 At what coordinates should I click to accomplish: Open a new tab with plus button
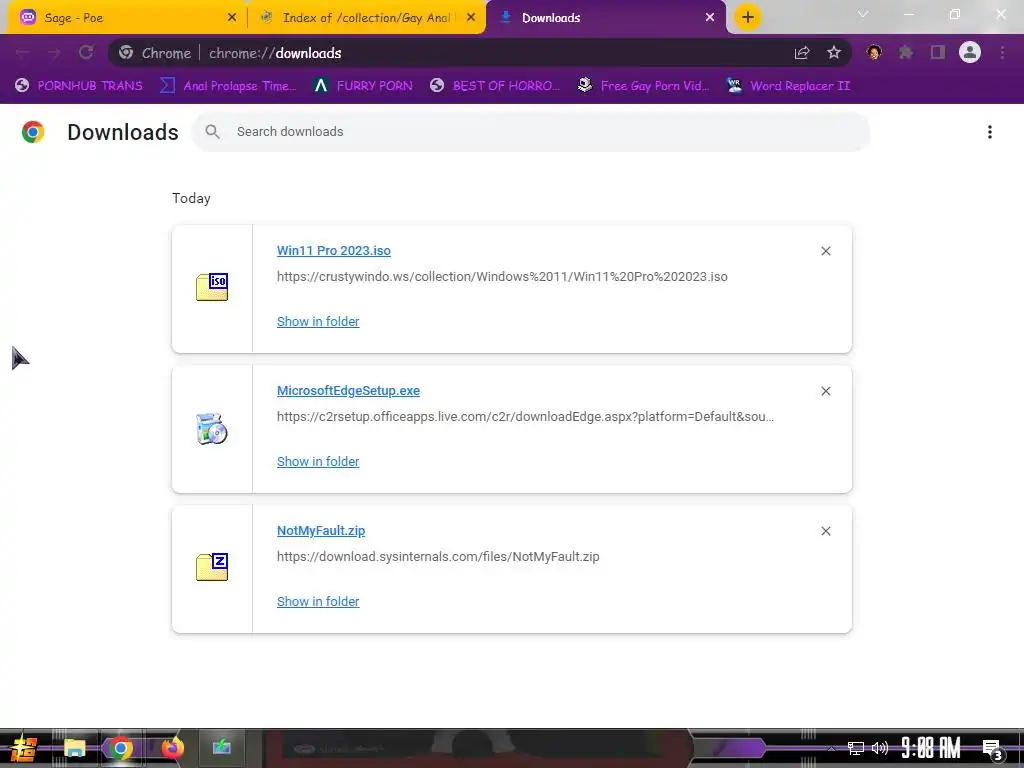coord(748,17)
